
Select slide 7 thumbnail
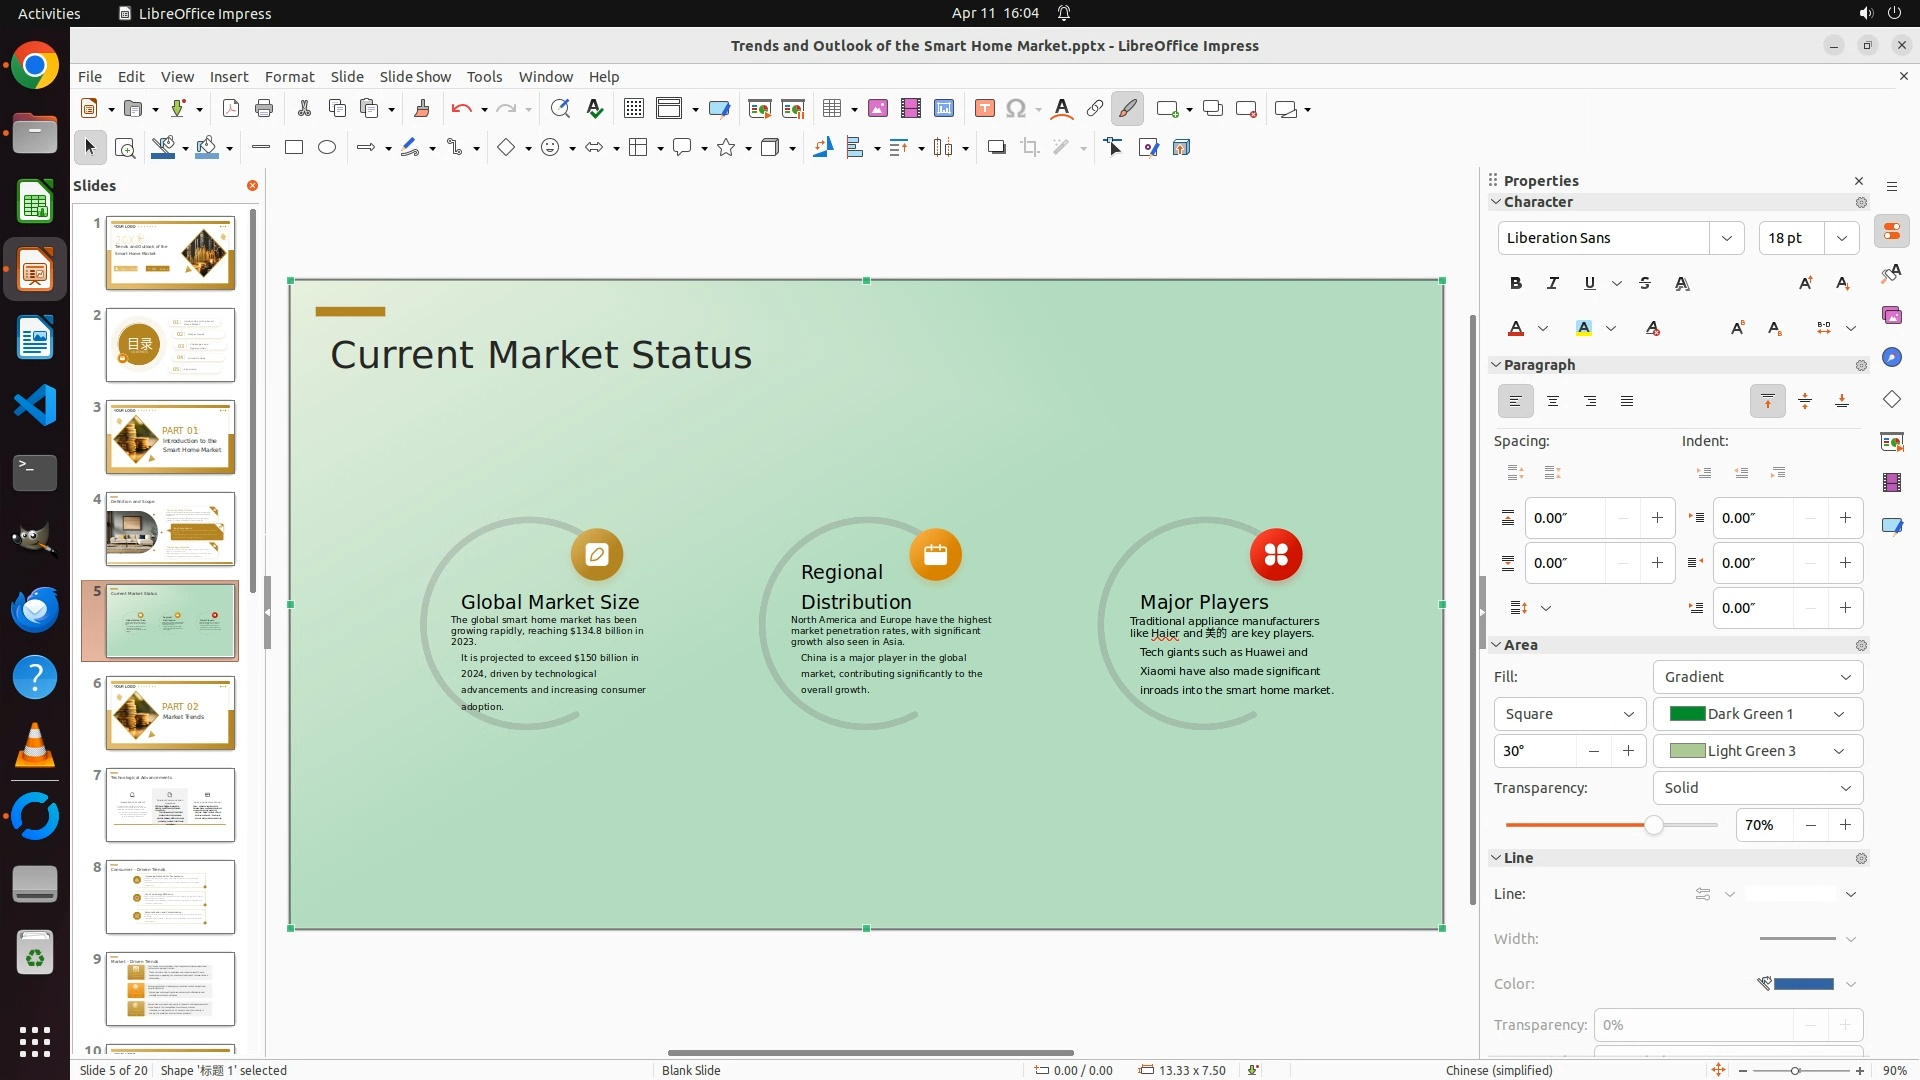(x=170, y=805)
